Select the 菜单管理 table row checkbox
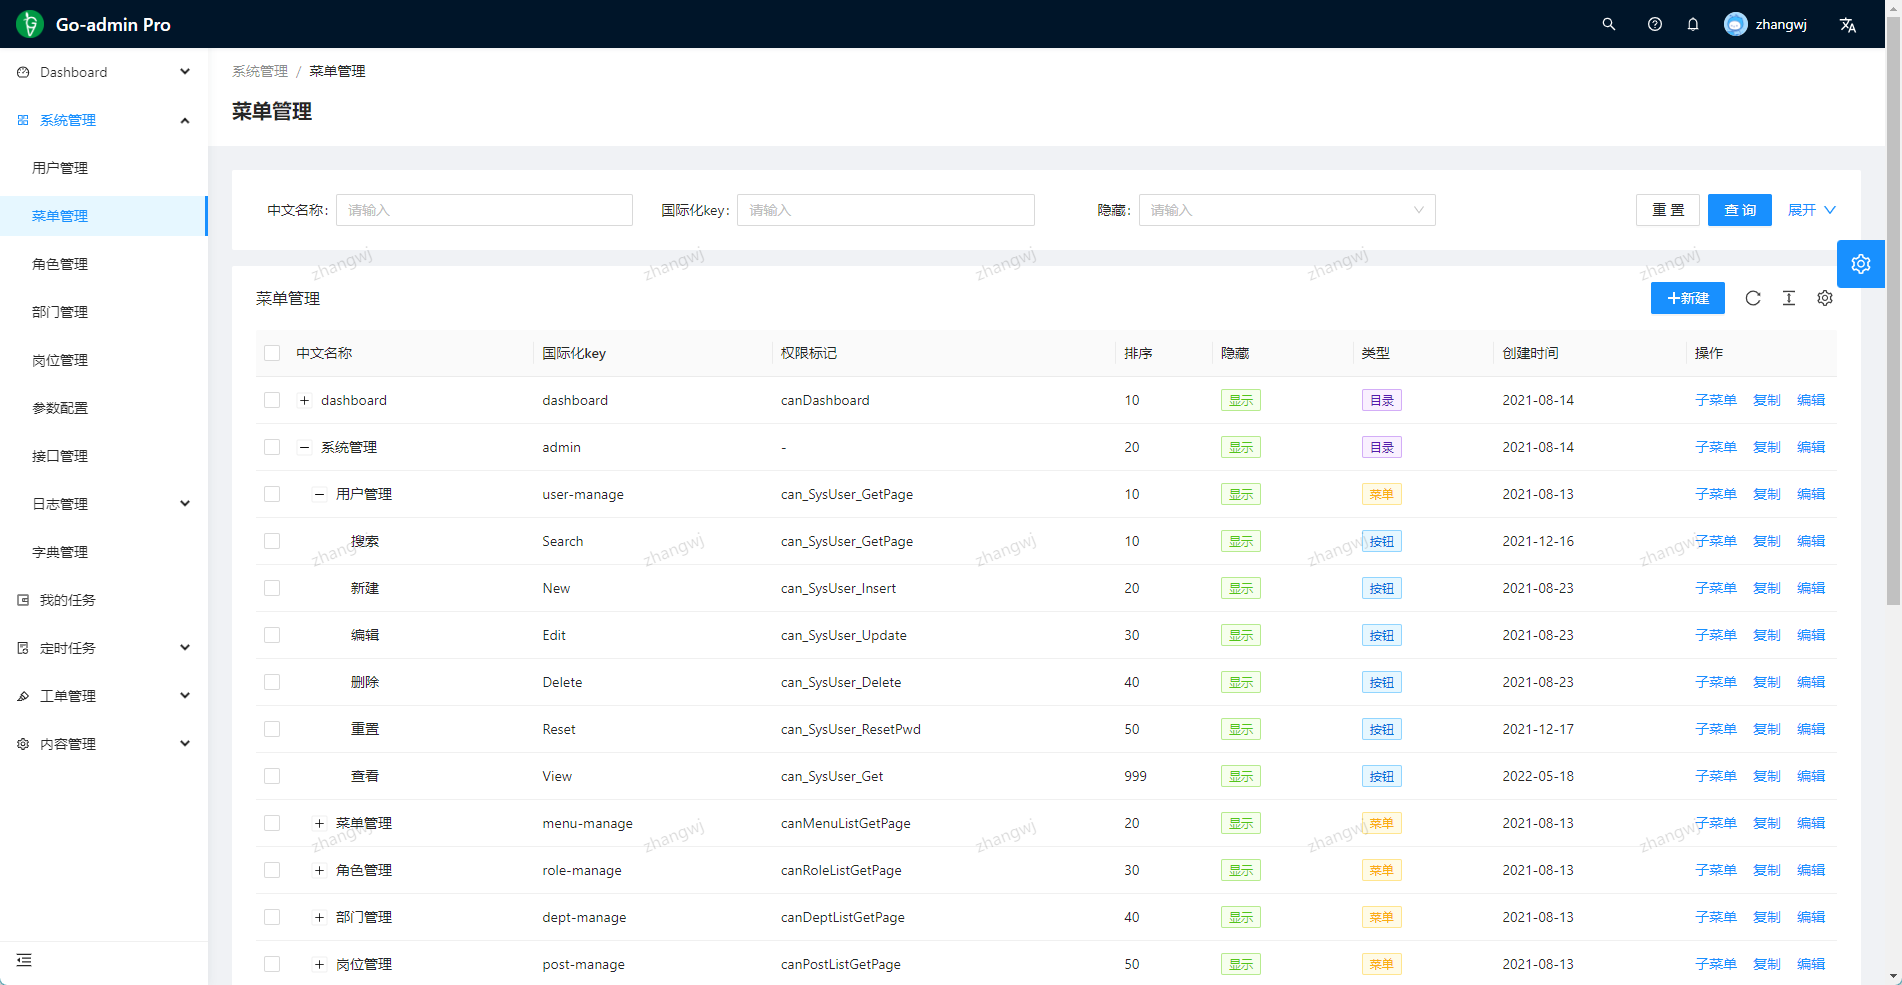Viewport: 1902px width, 985px height. 272,823
